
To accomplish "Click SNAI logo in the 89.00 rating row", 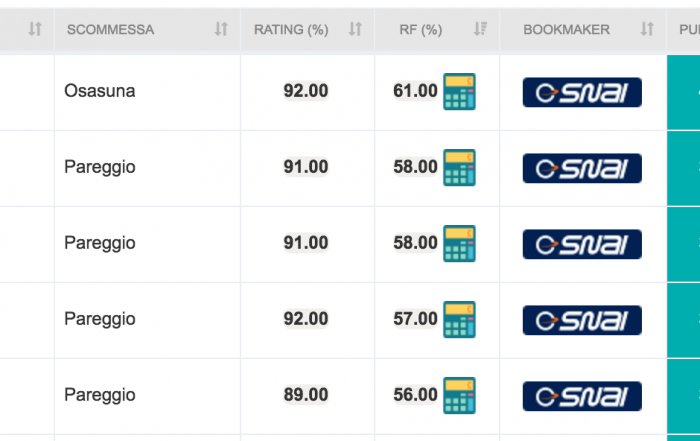I will 582,396.
